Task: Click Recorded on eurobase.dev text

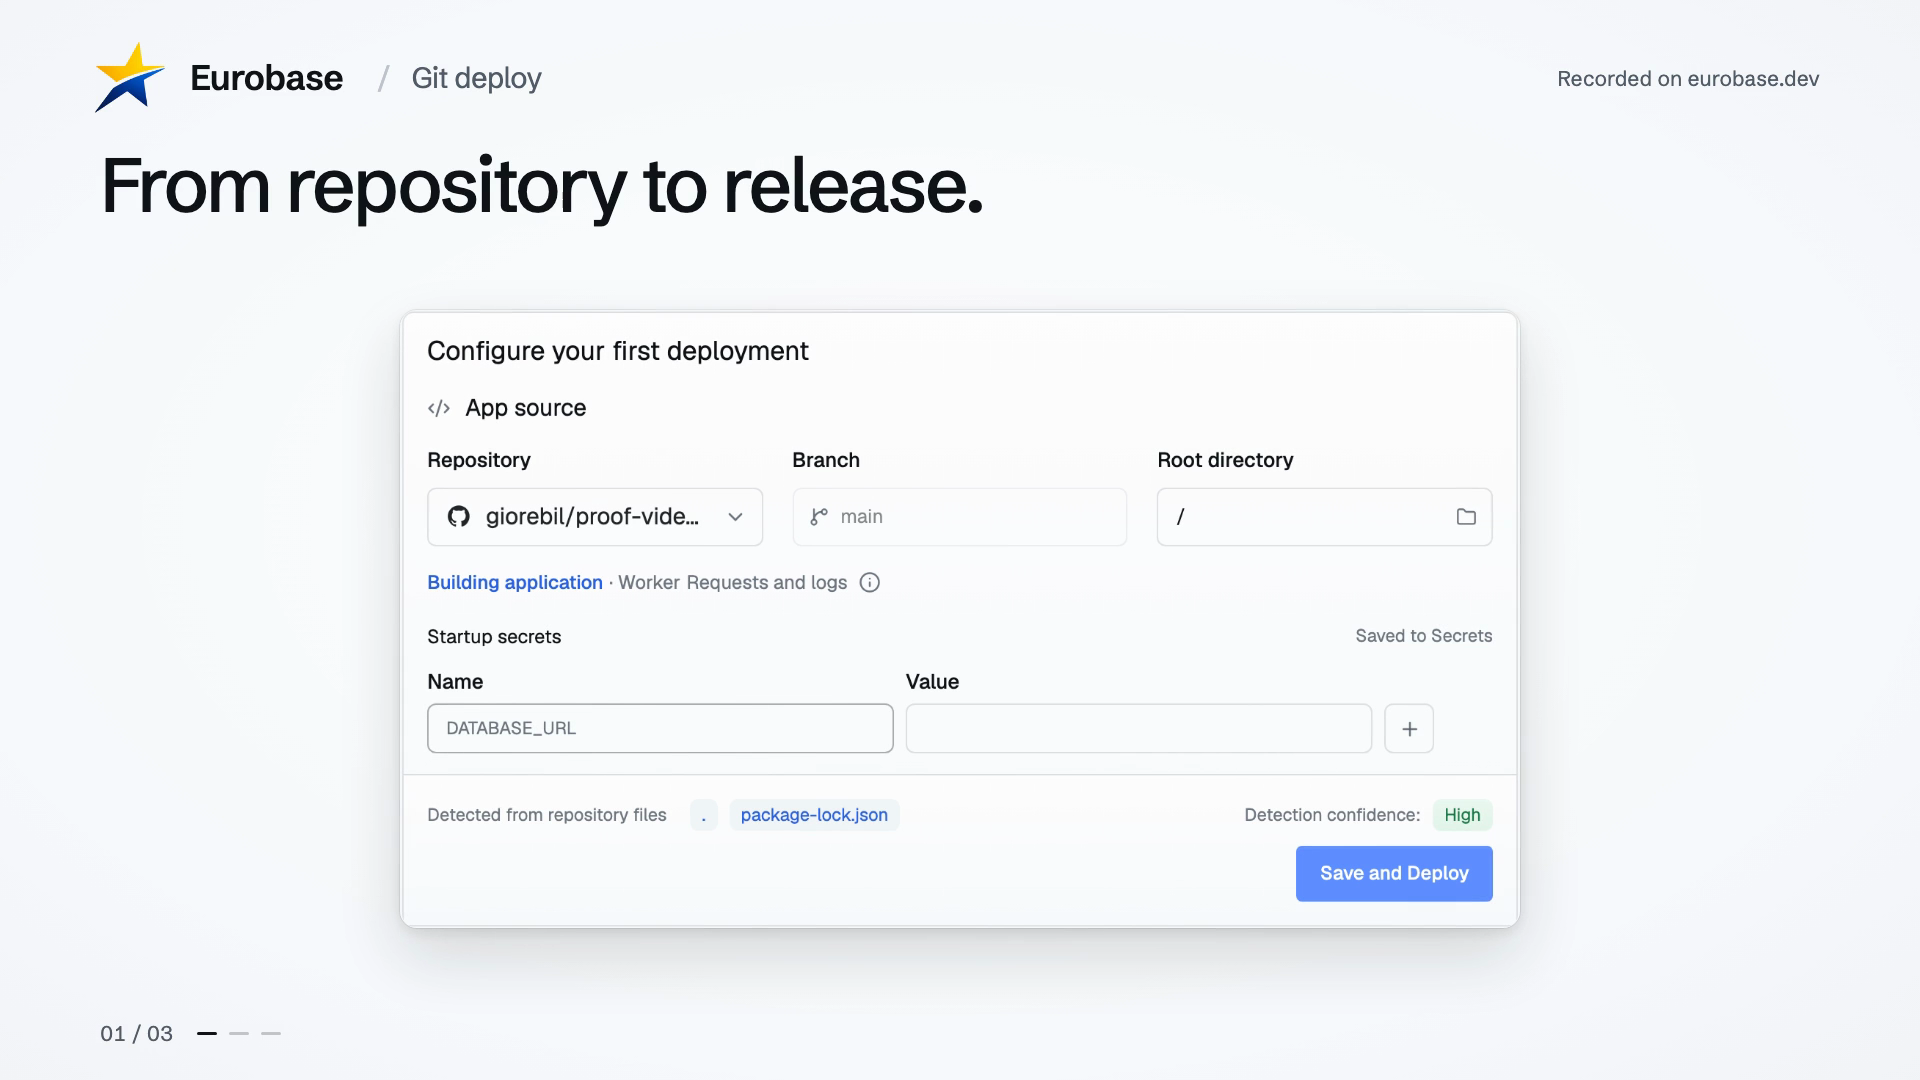Action: coord(1688,79)
